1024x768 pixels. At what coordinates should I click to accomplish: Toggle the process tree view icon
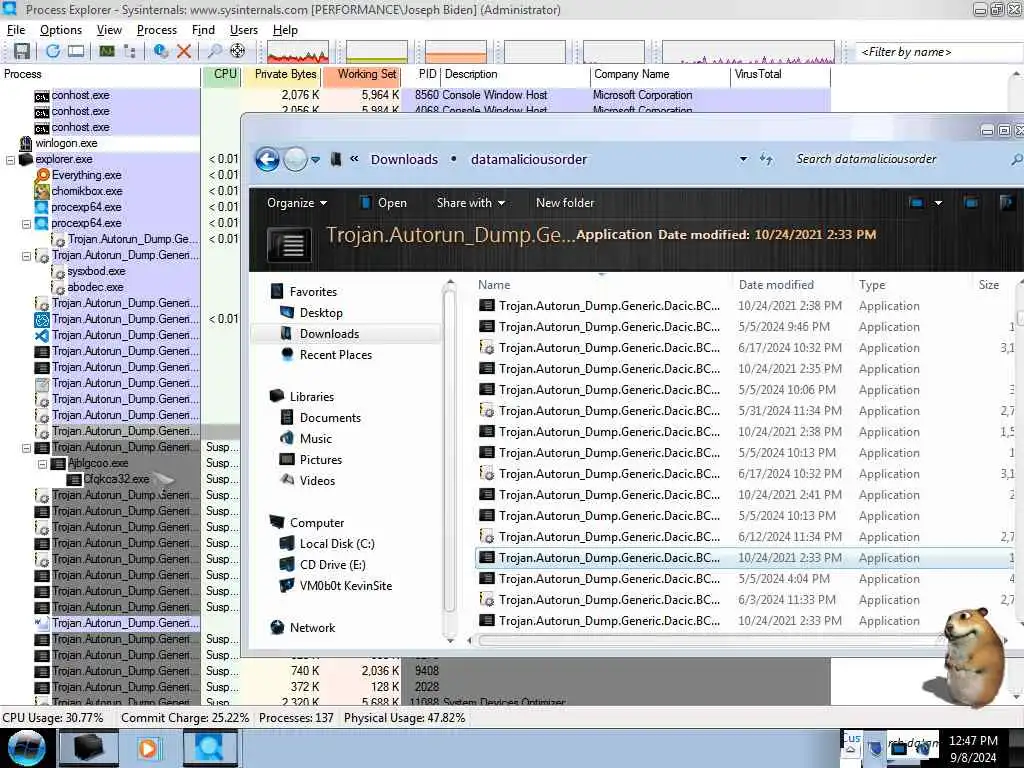coord(129,51)
